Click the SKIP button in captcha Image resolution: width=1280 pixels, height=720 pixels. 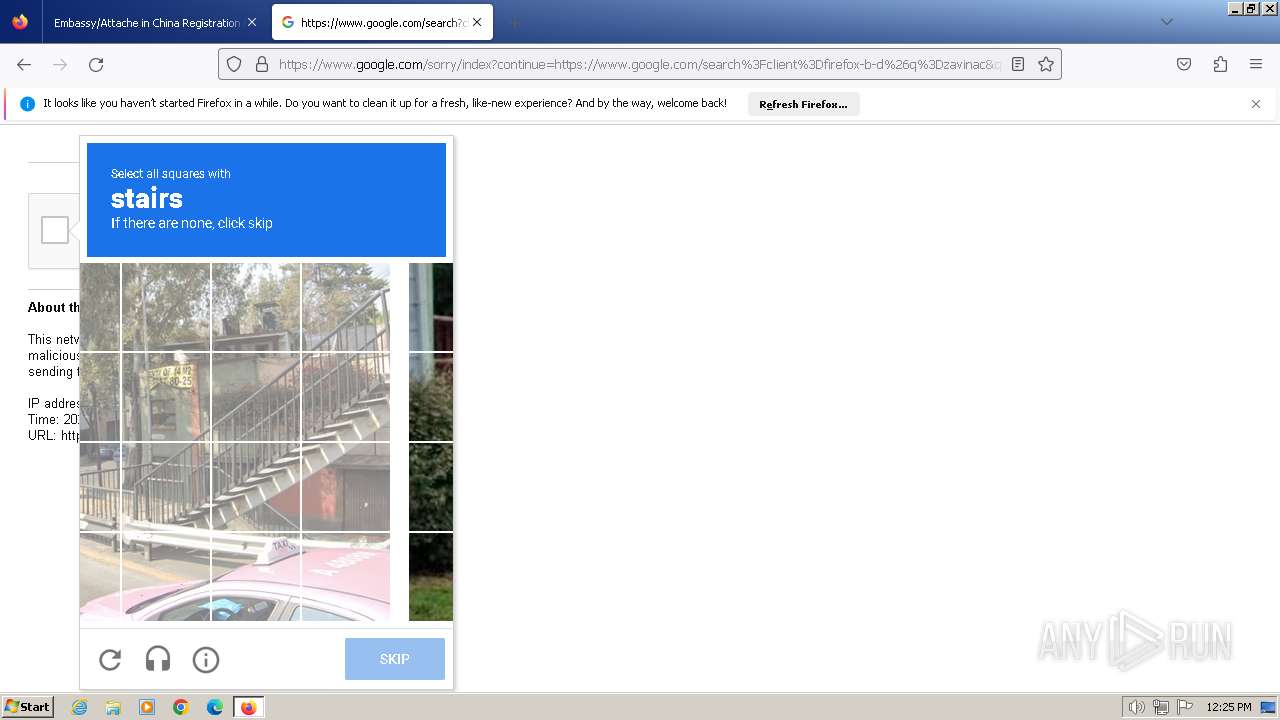pyautogui.click(x=395, y=659)
